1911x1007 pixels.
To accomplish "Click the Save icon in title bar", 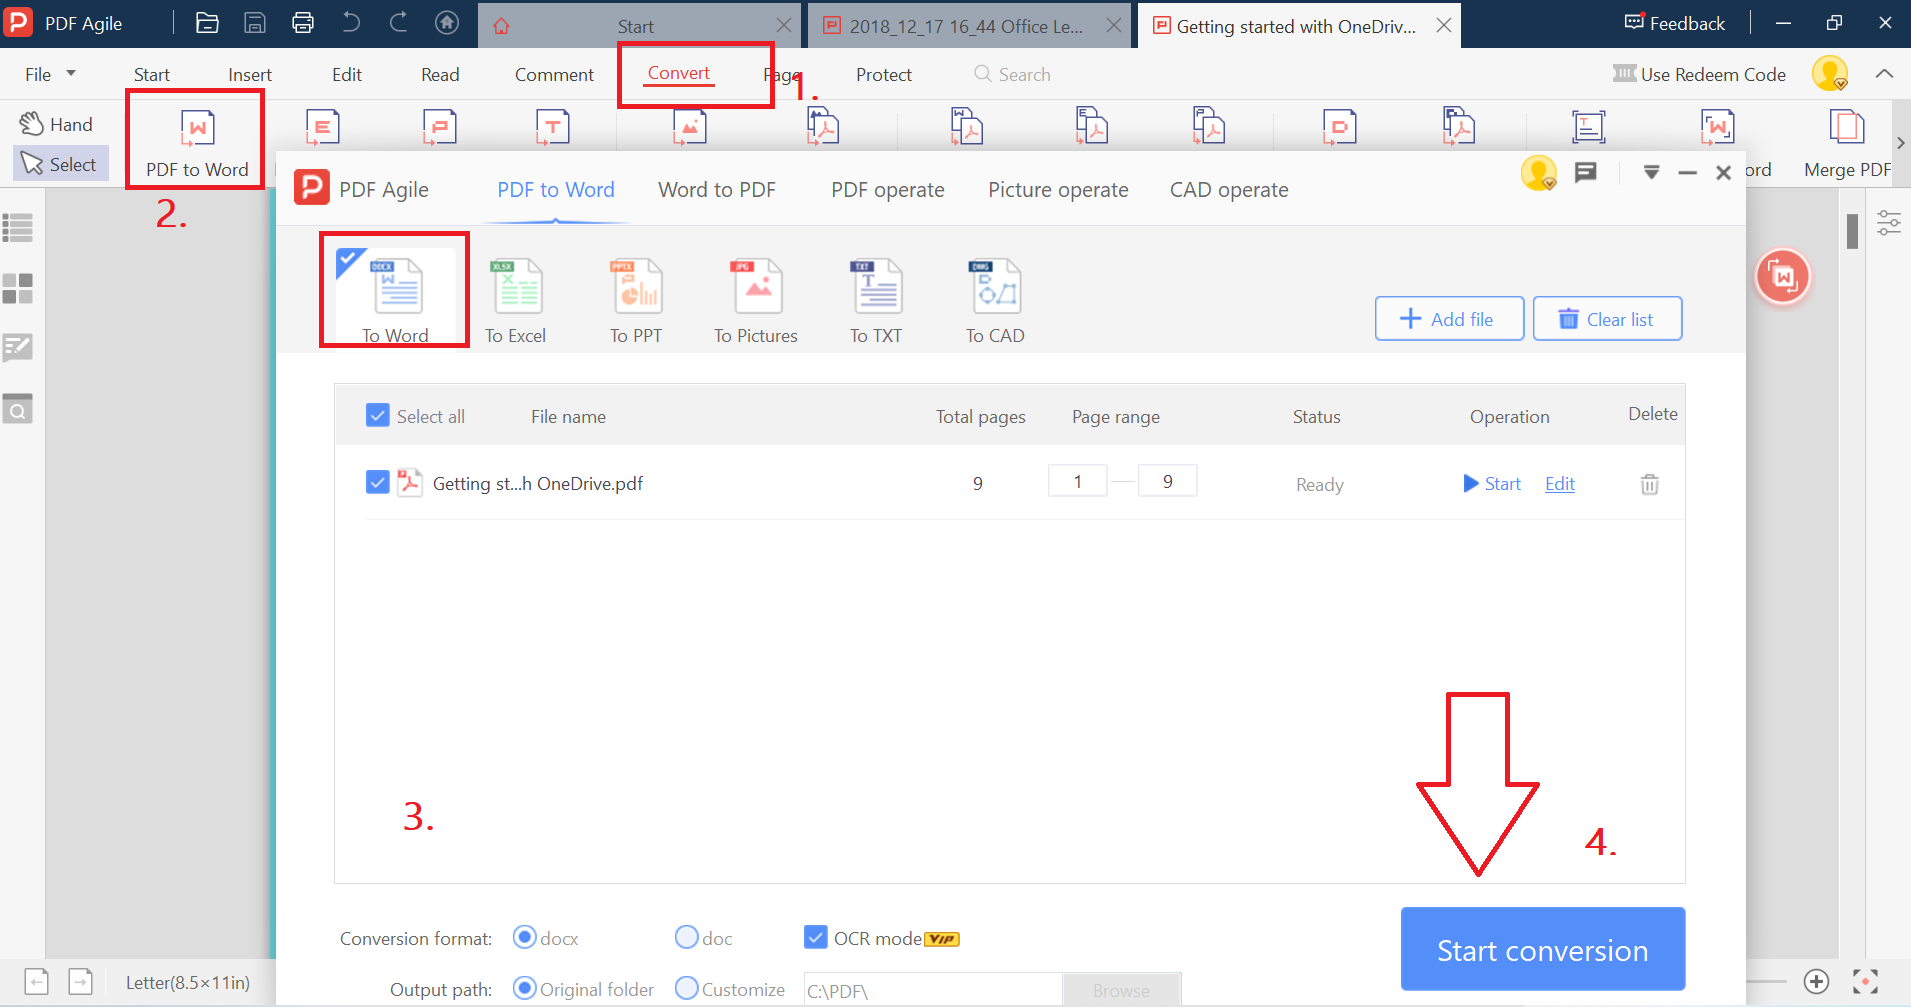I will (255, 23).
